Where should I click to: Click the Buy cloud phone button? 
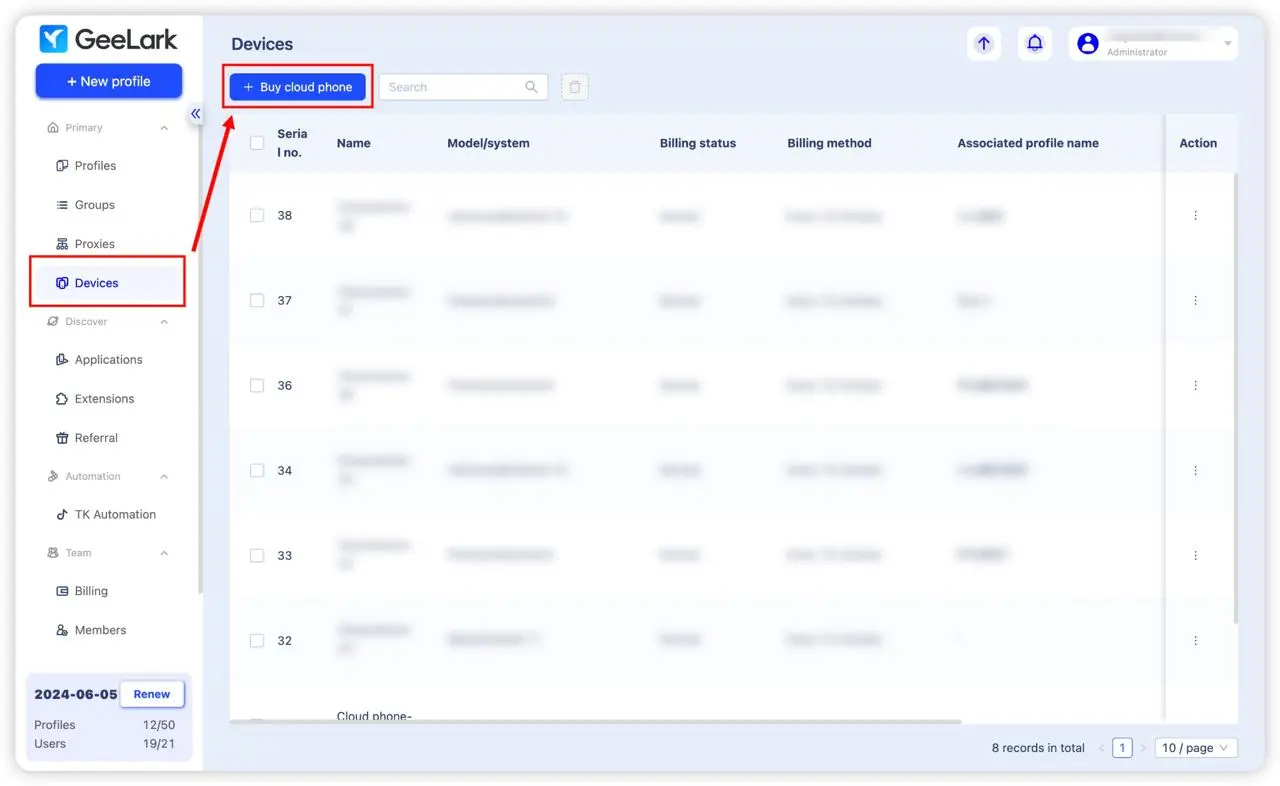pyautogui.click(x=297, y=87)
